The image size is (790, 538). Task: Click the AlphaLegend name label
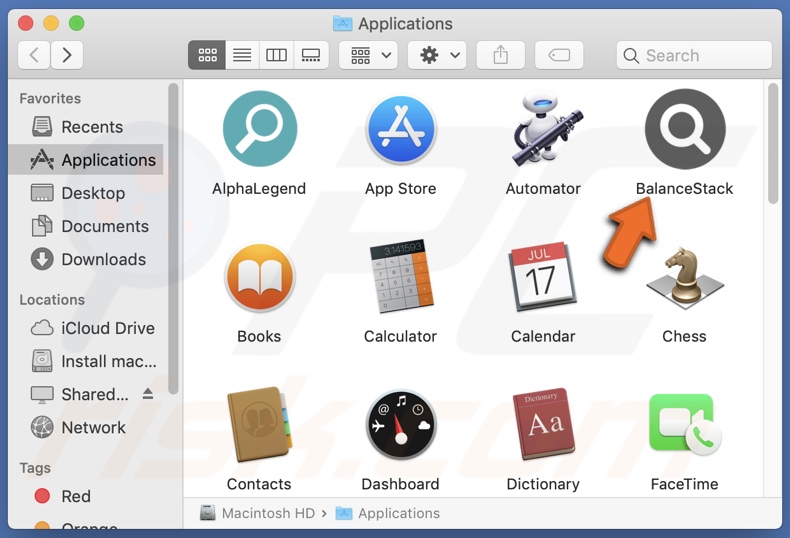pos(259,188)
